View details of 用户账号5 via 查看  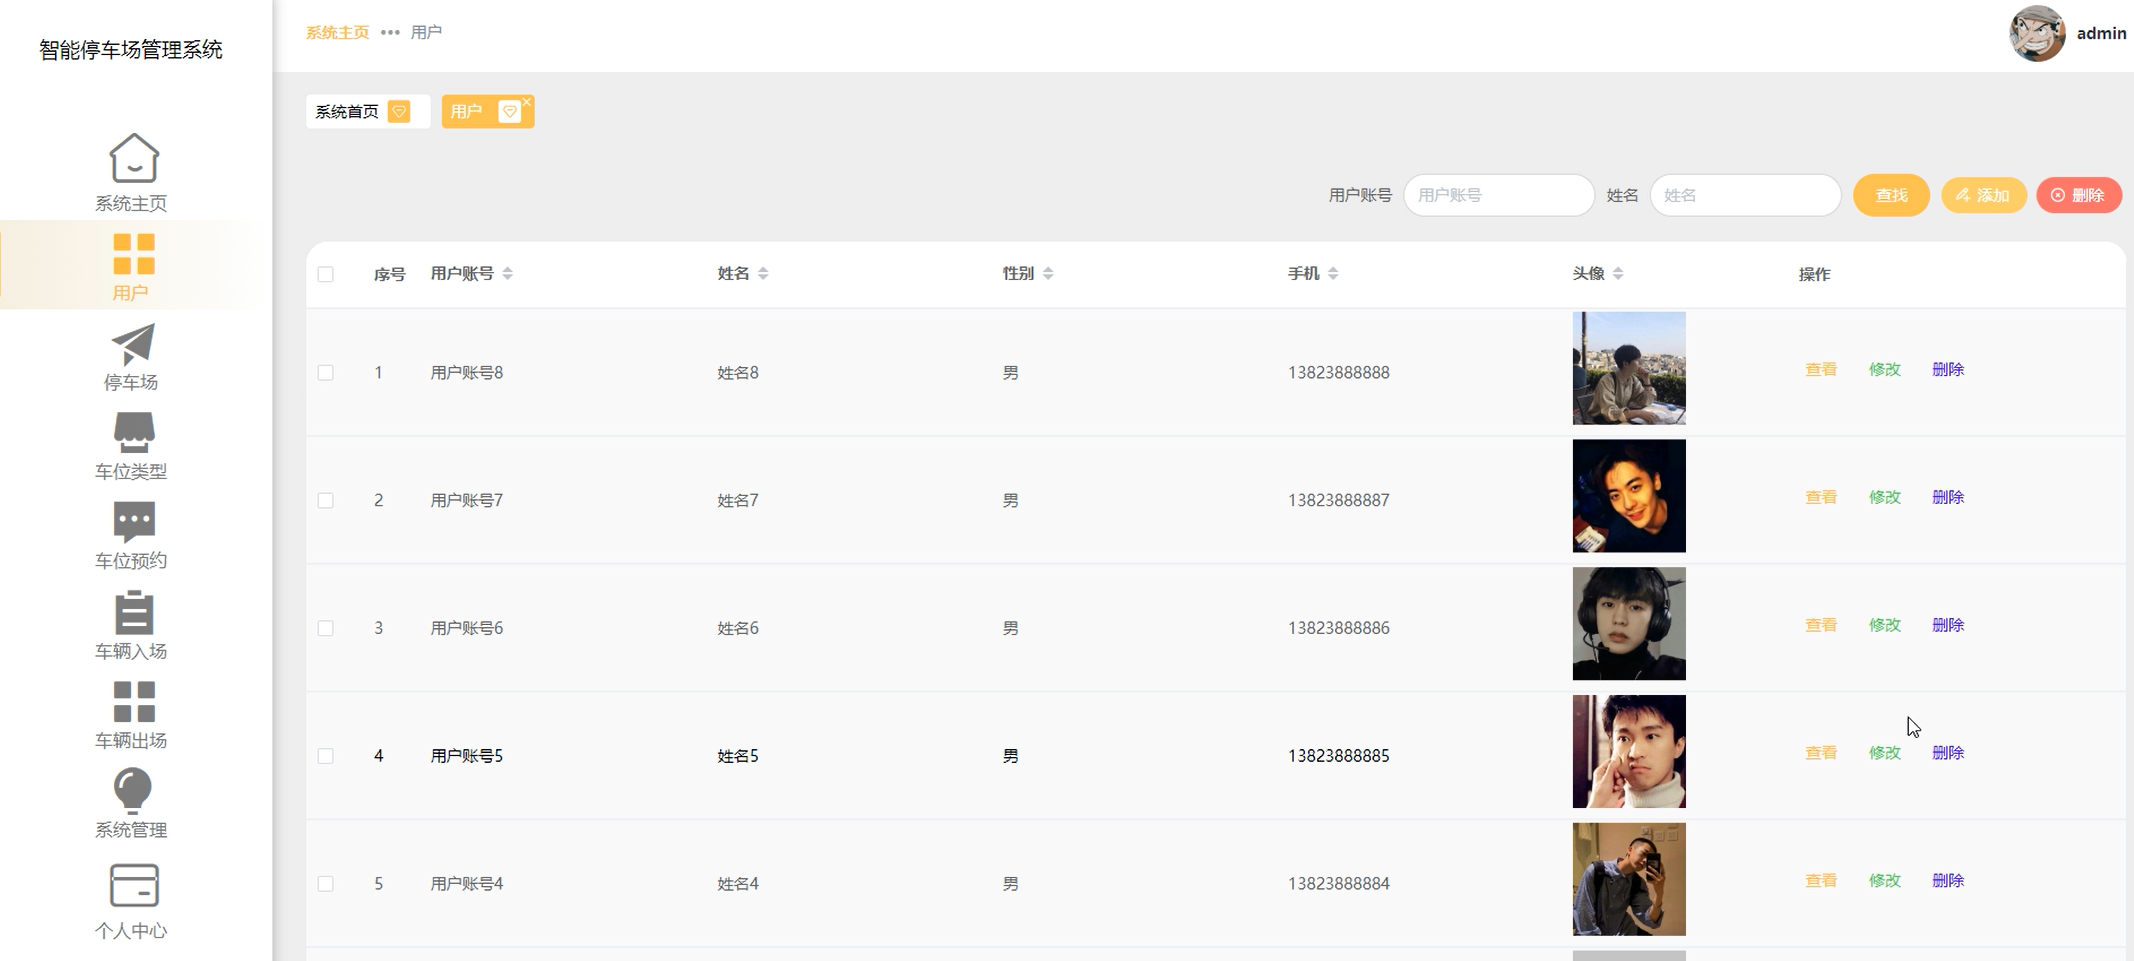coord(1821,753)
